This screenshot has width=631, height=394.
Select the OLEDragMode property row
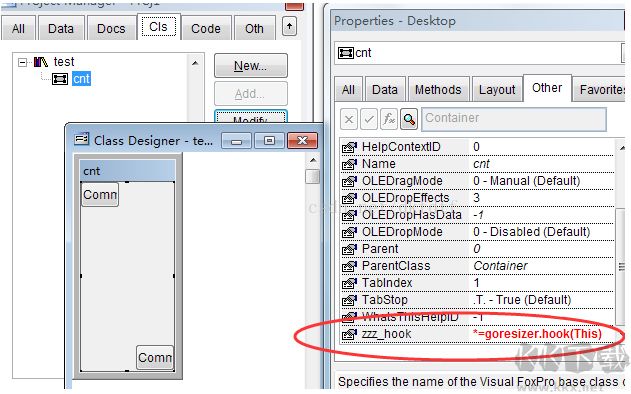point(477,181)
